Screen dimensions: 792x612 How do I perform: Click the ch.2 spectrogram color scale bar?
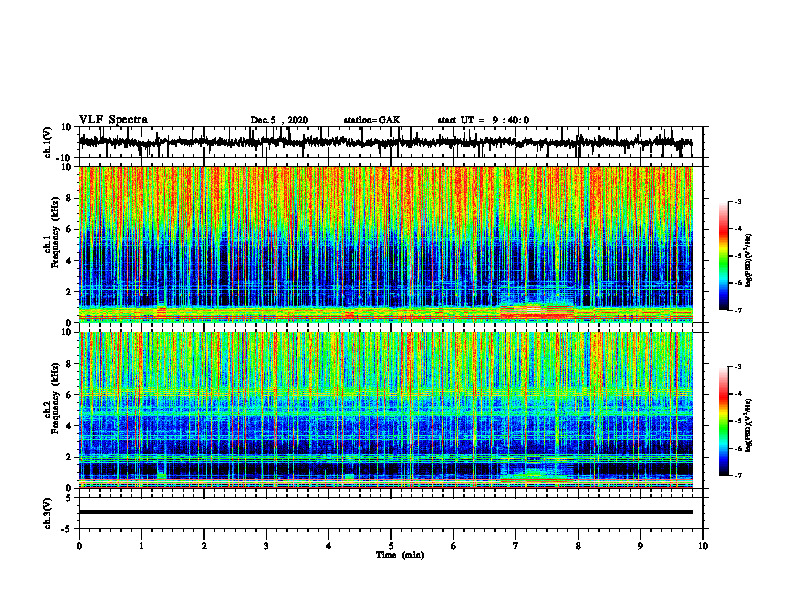click(724, 421)
